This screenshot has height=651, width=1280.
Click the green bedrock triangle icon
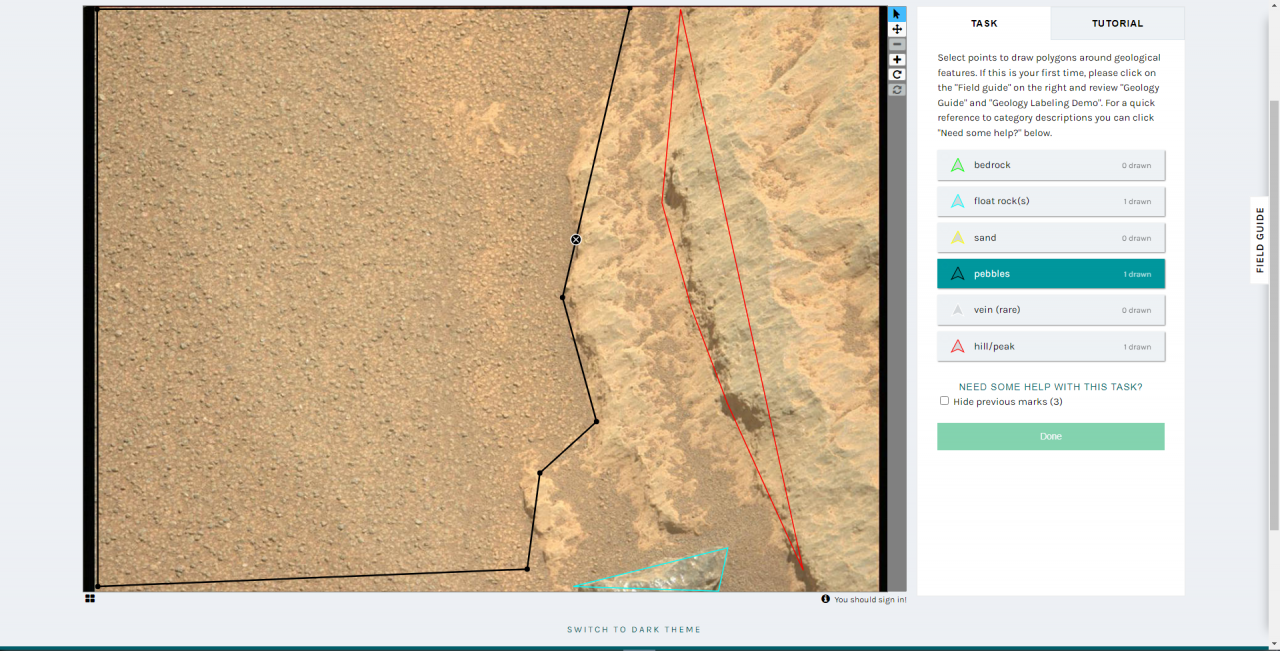coord(957,165)
